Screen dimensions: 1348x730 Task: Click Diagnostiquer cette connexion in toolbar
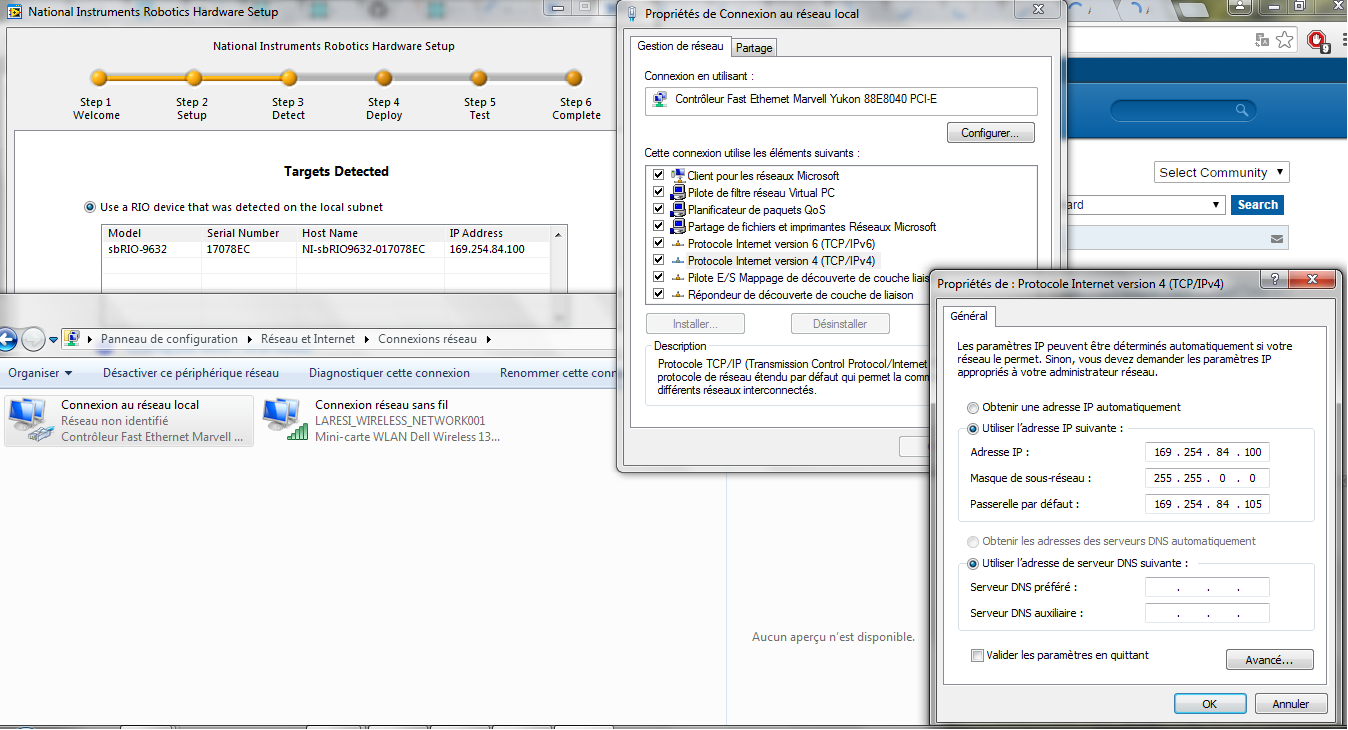point(389,373)
